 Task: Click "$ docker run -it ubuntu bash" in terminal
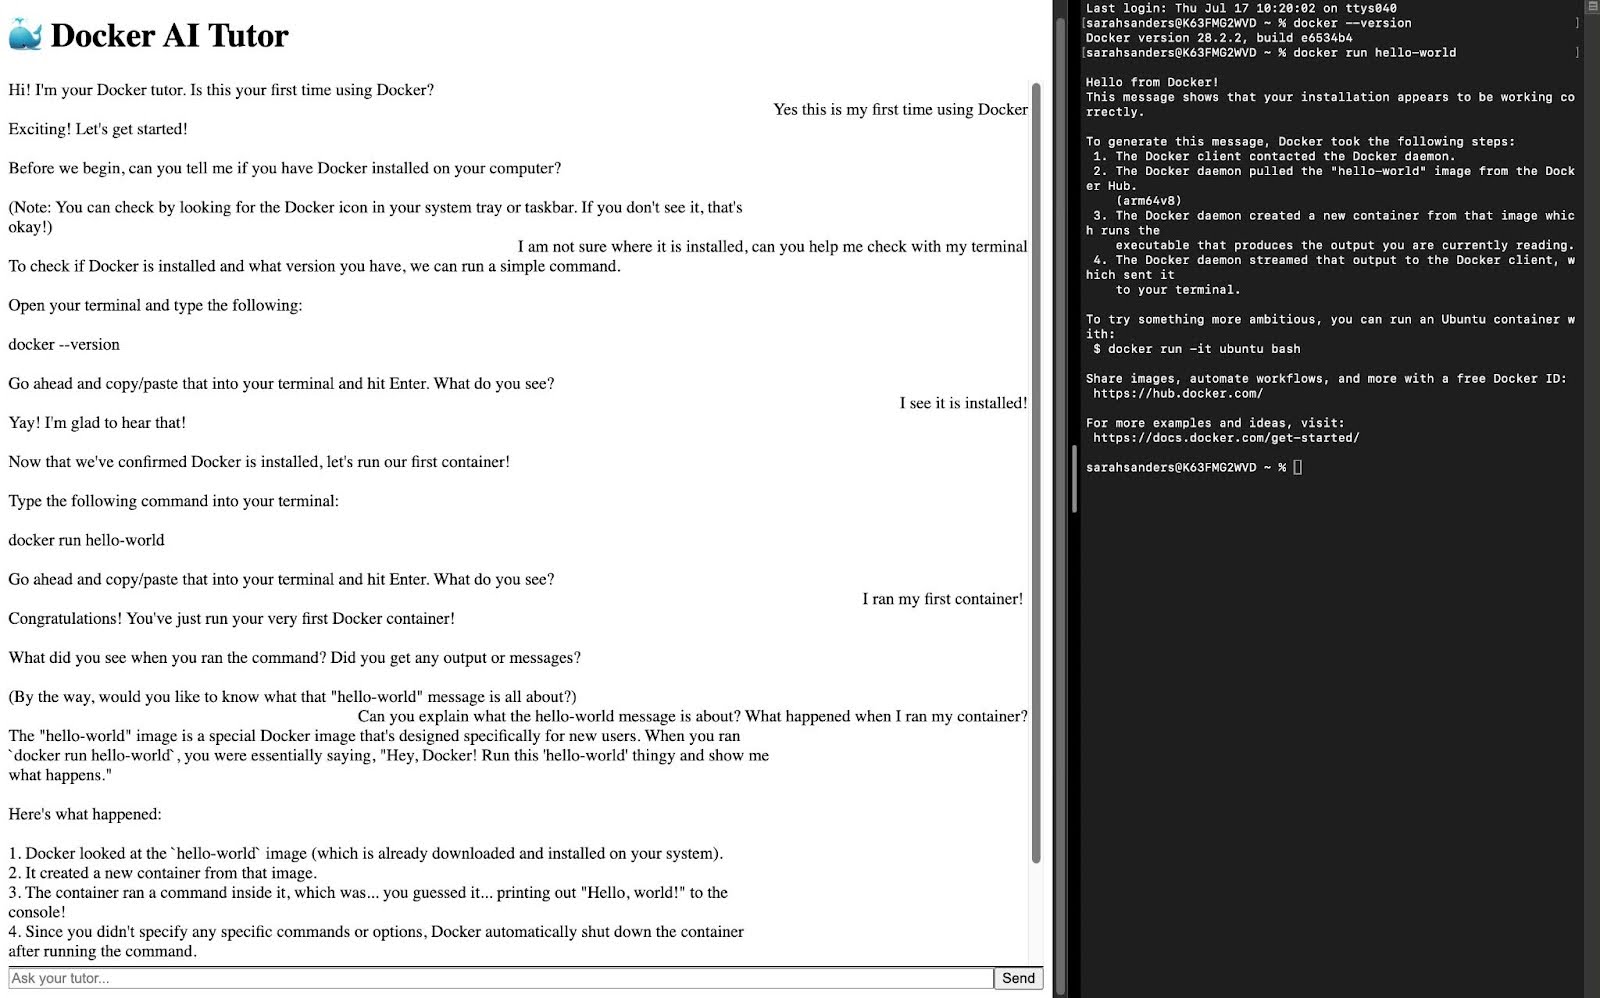click(x=1197, y=349)
